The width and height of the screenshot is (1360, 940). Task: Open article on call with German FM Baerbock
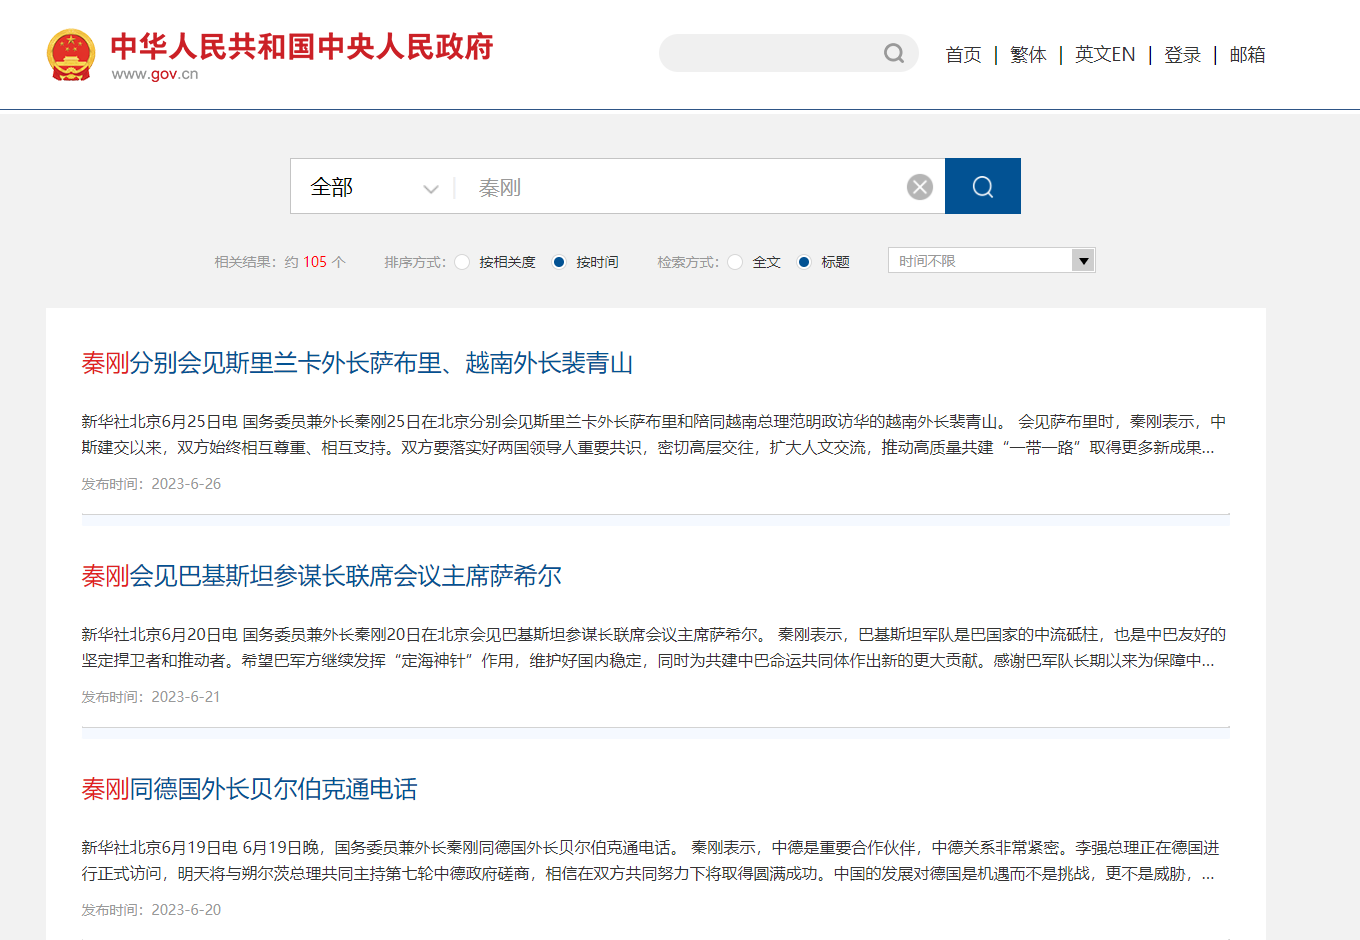point(249,789)
